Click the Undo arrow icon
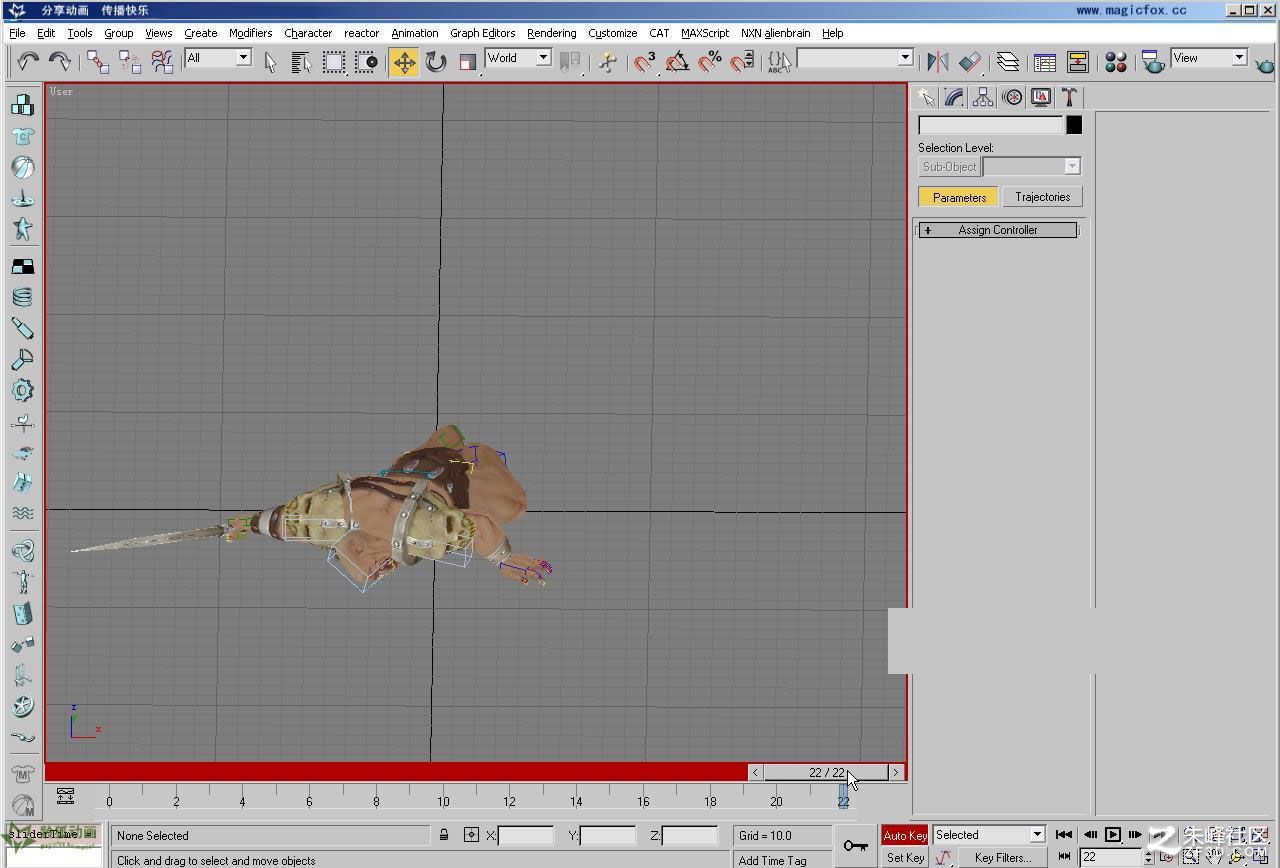Viewport: 1280px width, 868px height. click(x=27, y=62)
